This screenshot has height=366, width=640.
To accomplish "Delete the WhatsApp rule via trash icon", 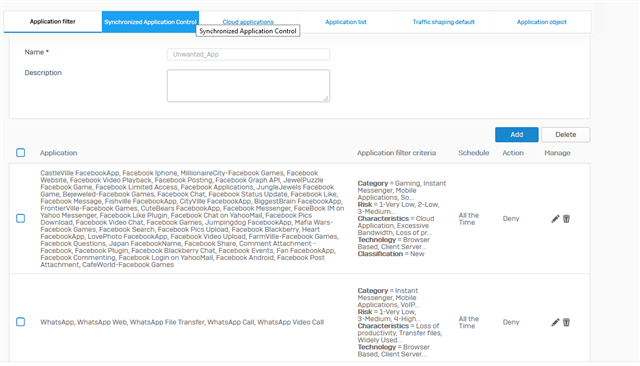I will point(566,322).
